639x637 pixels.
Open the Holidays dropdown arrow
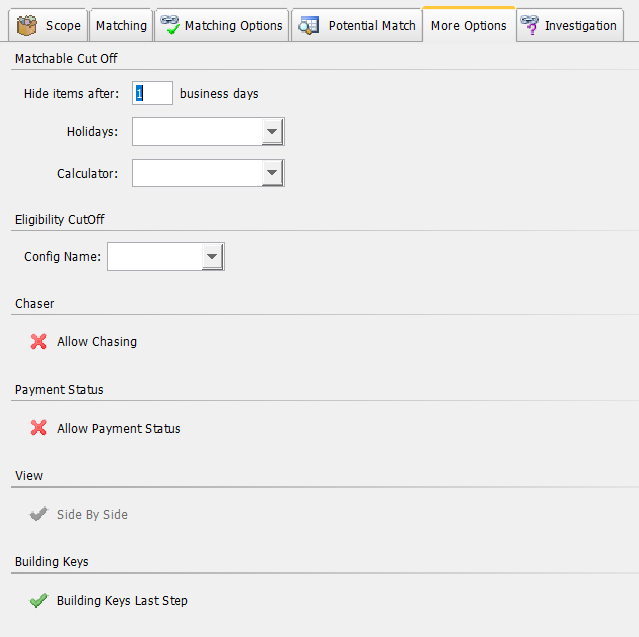(x=272, y=132)
